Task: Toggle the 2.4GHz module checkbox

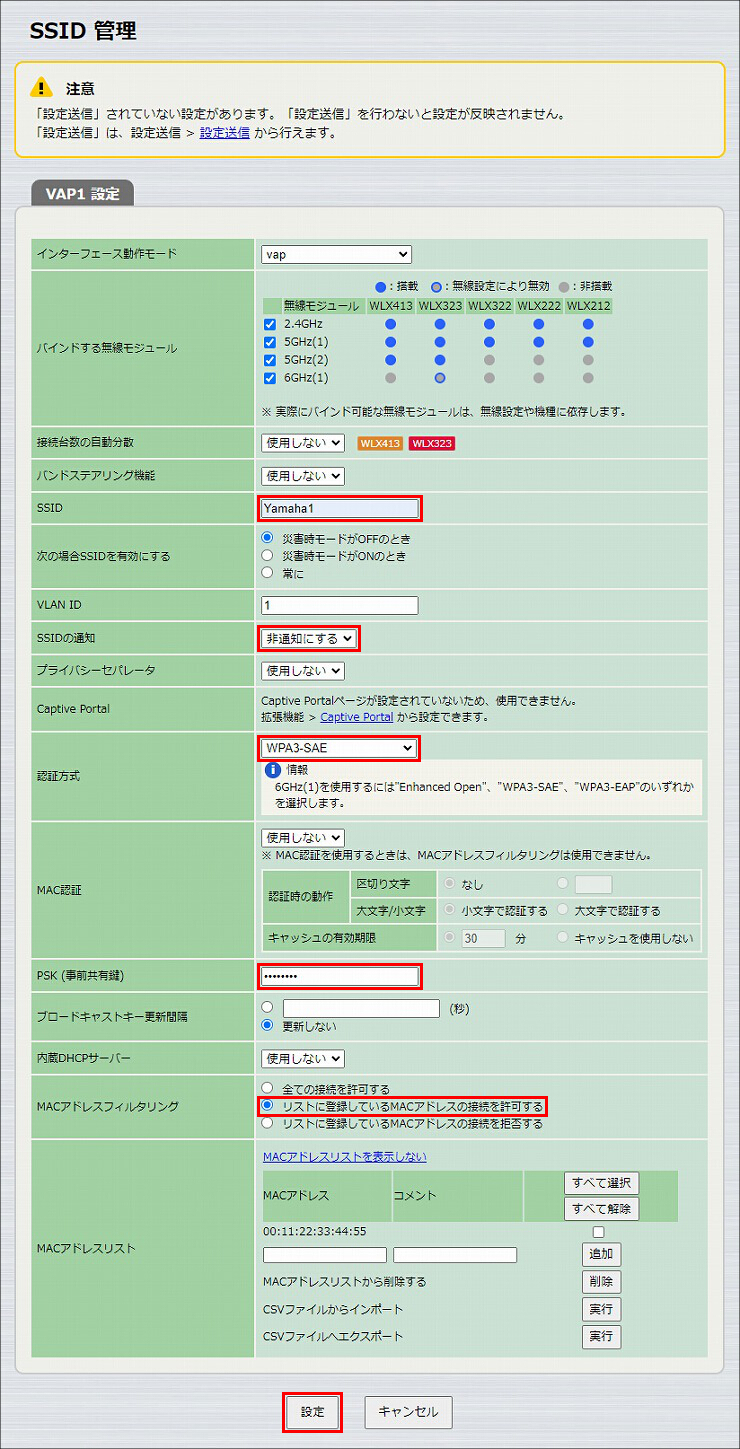Action: click(270, 325)
